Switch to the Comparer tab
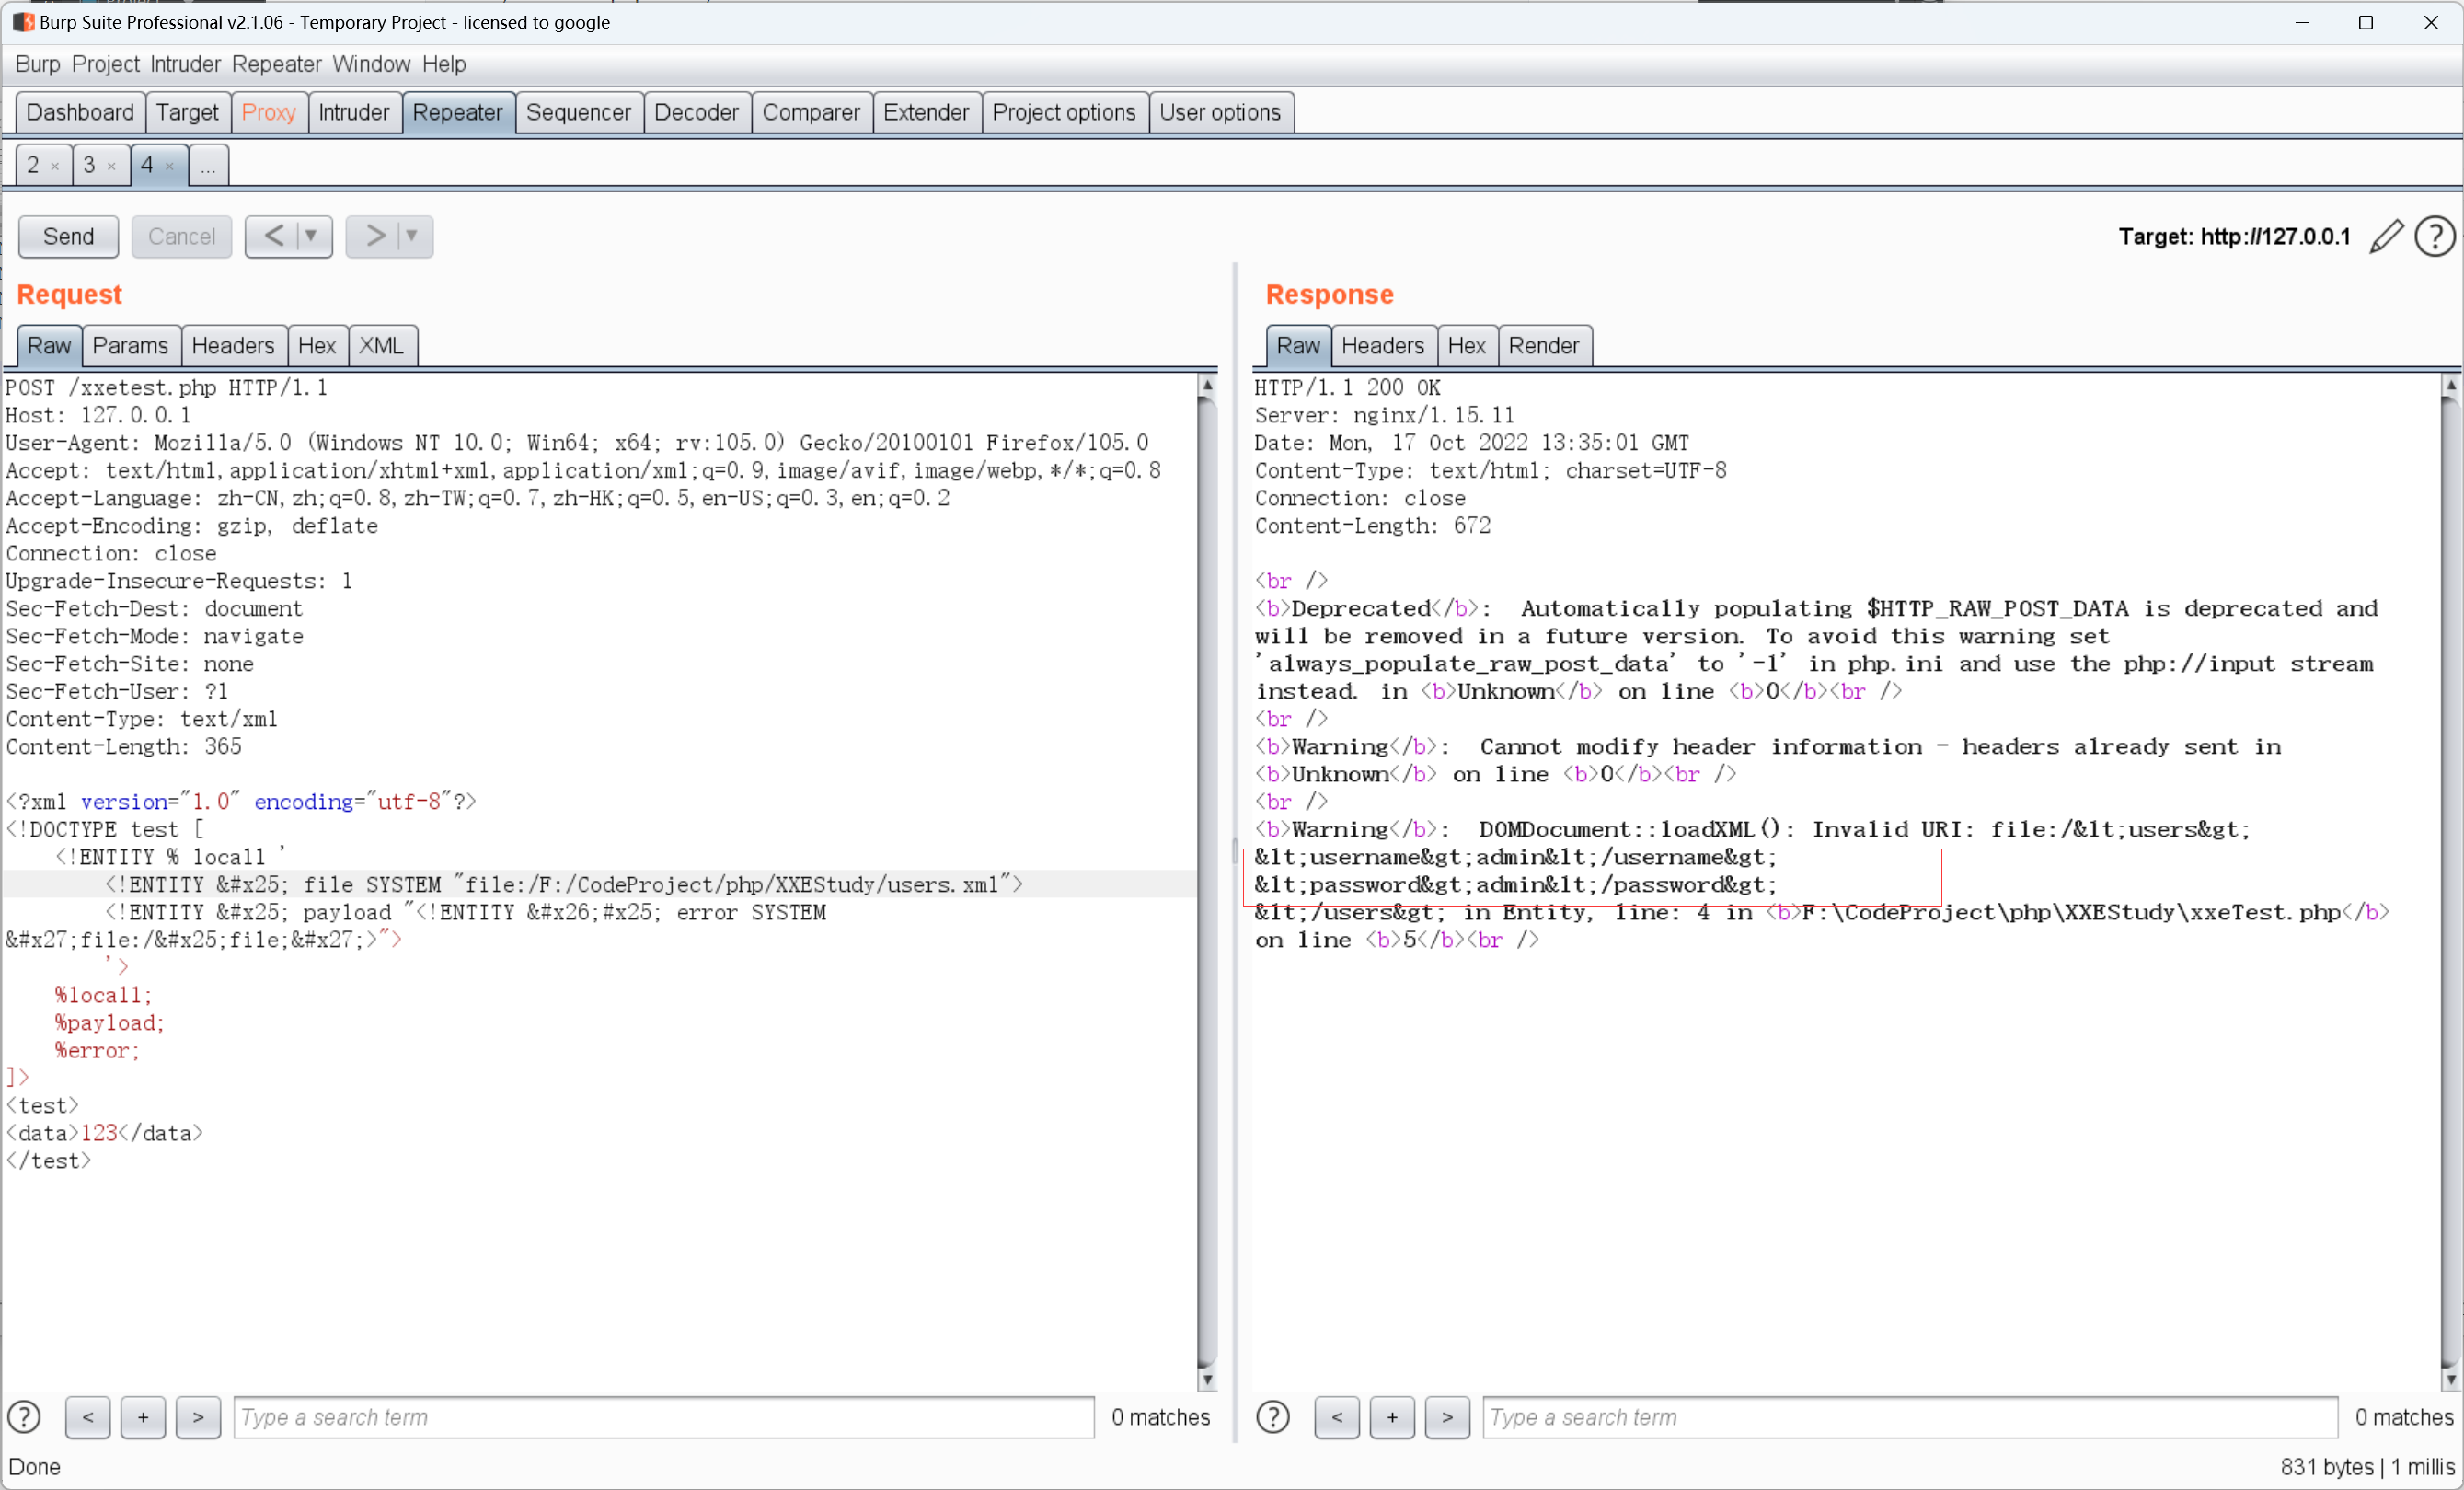The image size is (2464, 1490). [811, 112]
